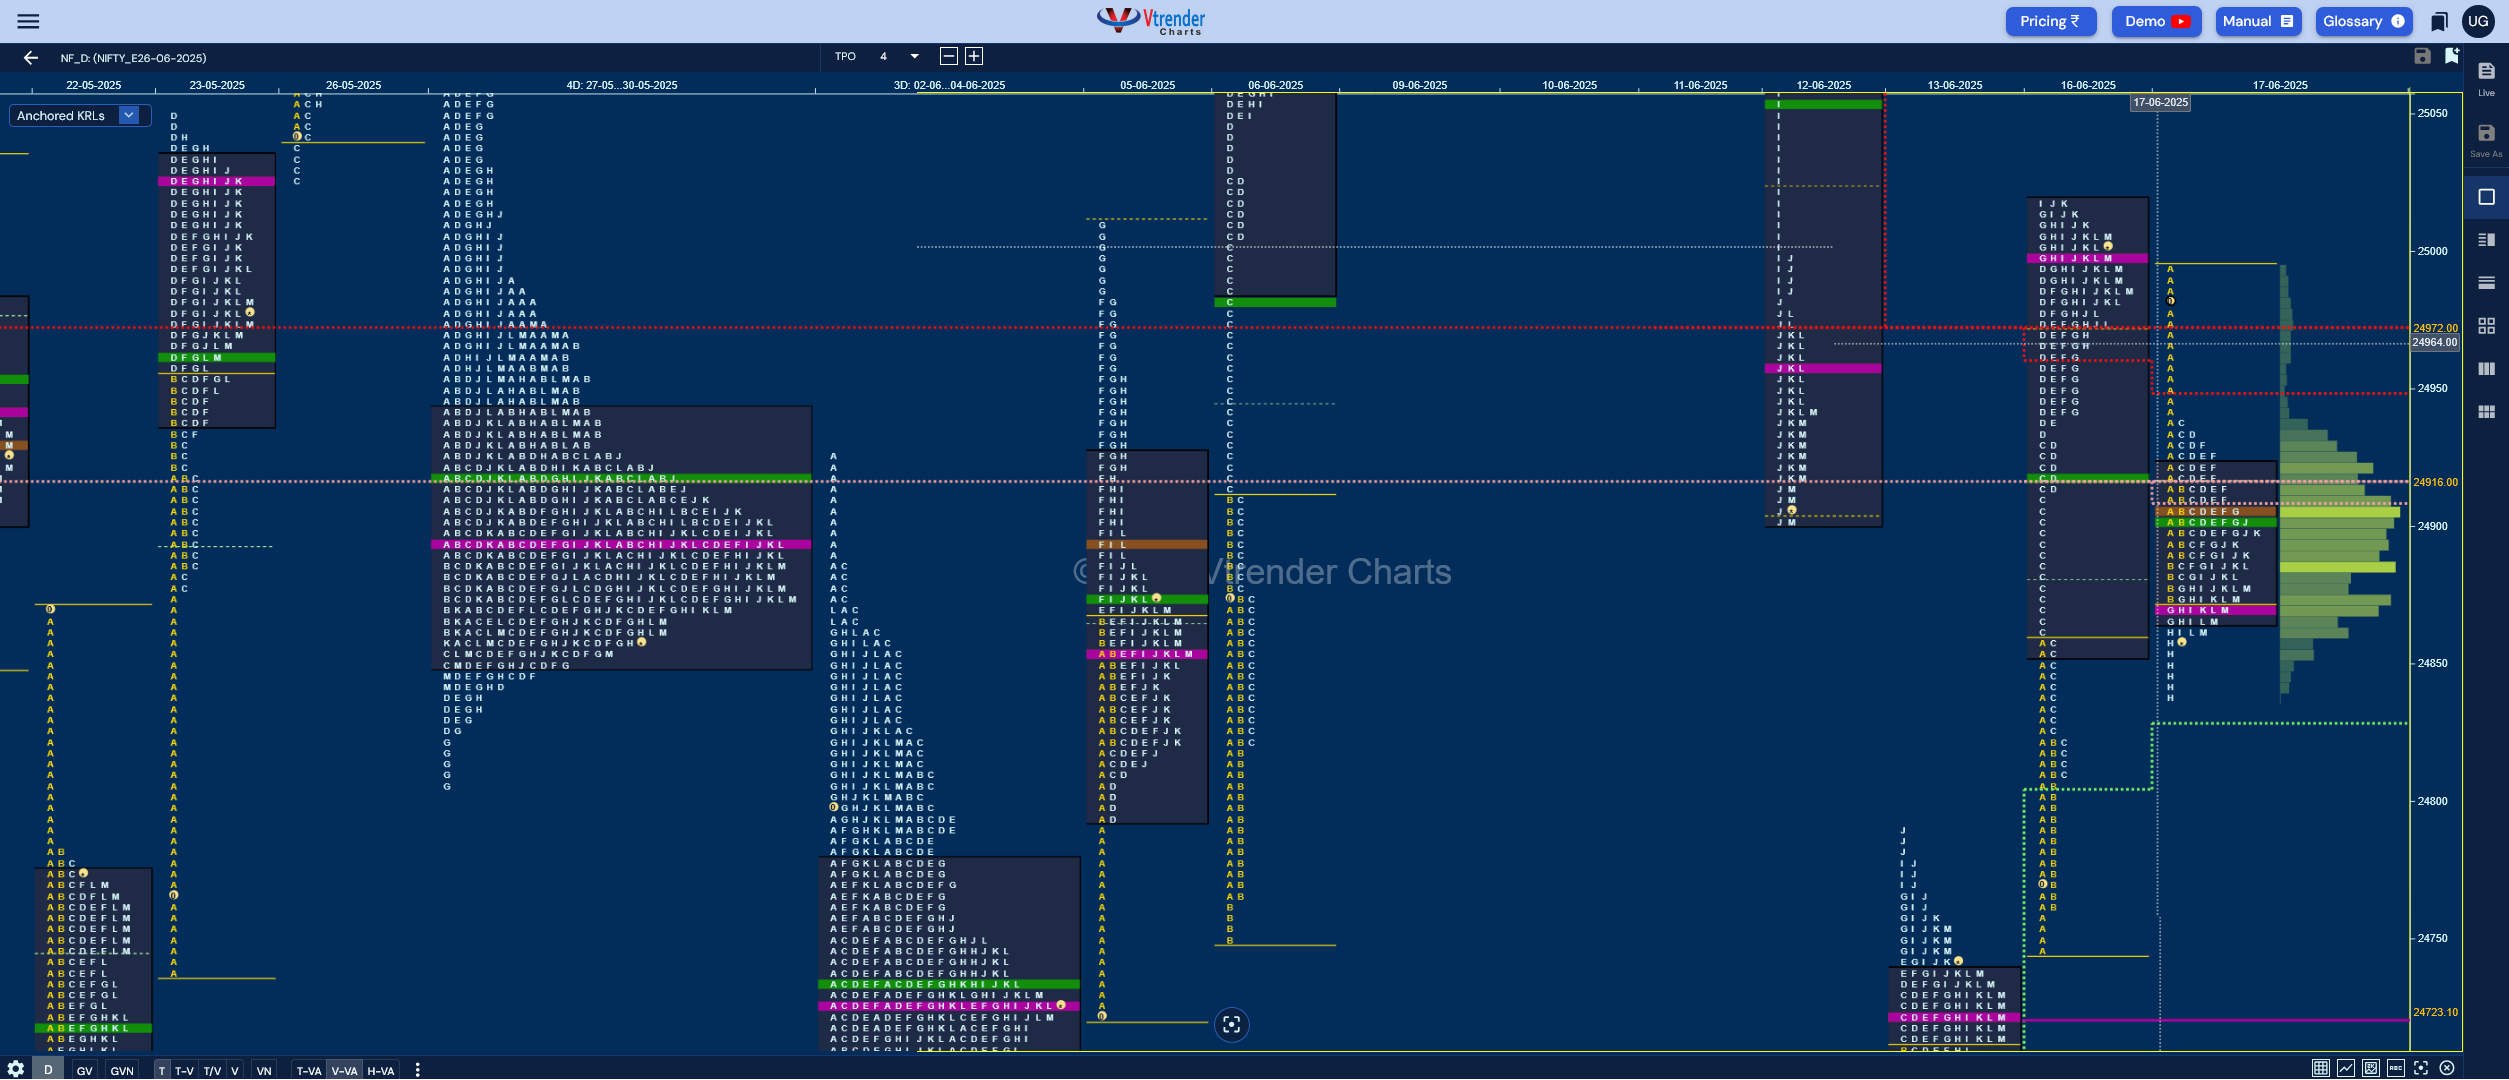Select horizontal rows layout icon

2486,283
